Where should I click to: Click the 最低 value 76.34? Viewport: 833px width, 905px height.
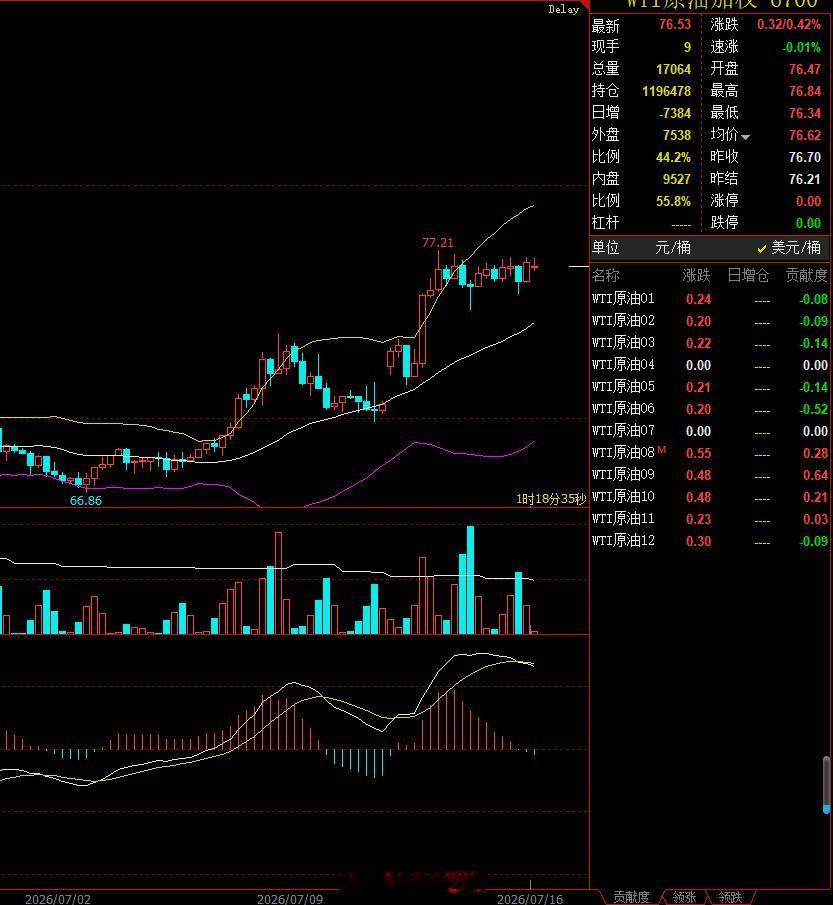(805, 113)
